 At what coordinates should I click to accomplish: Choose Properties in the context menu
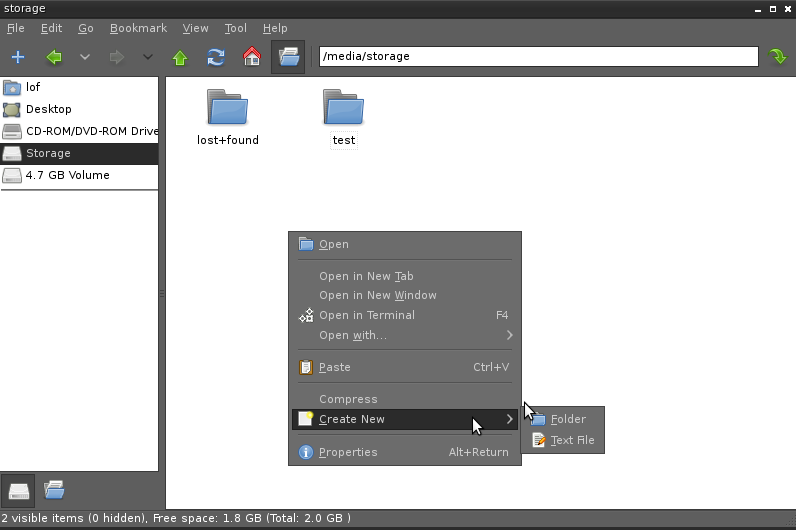[x=405, y=452]
